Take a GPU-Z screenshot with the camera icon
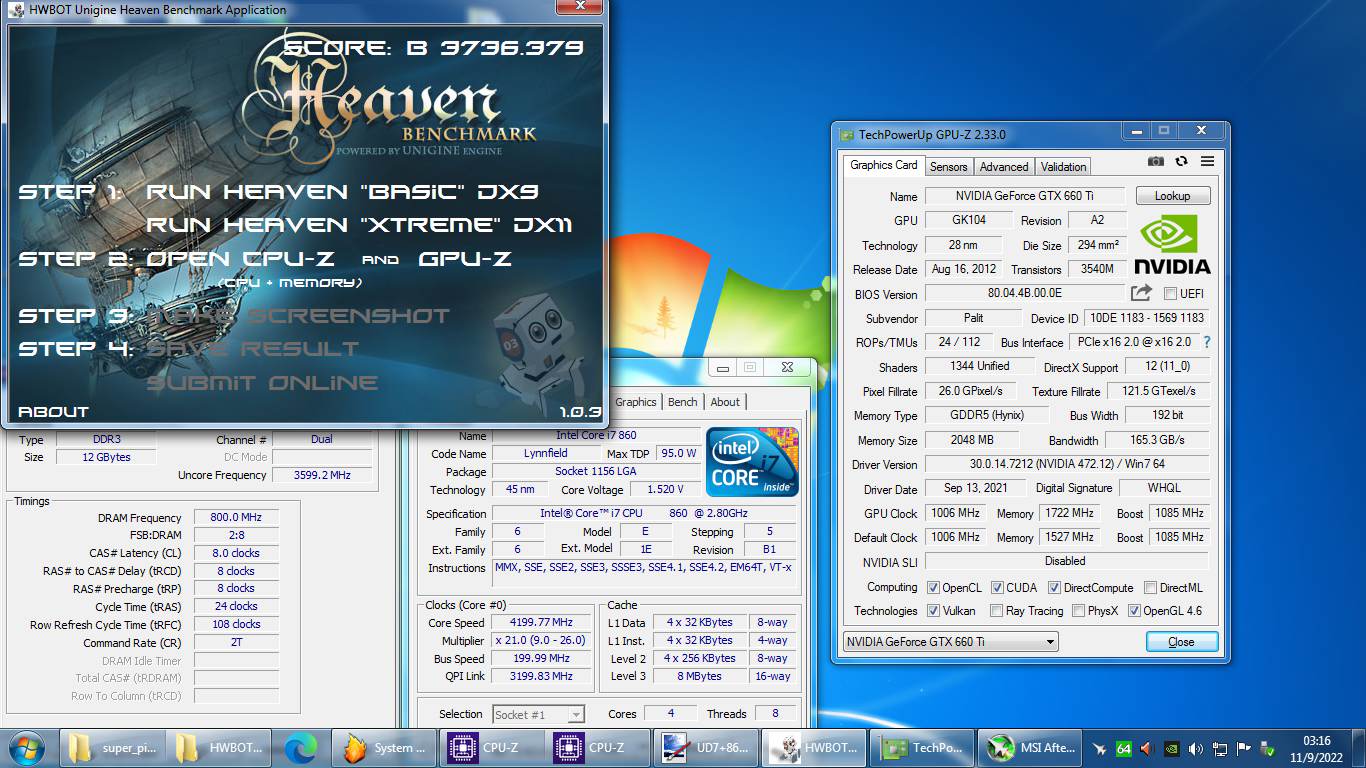 (1156, 162)
